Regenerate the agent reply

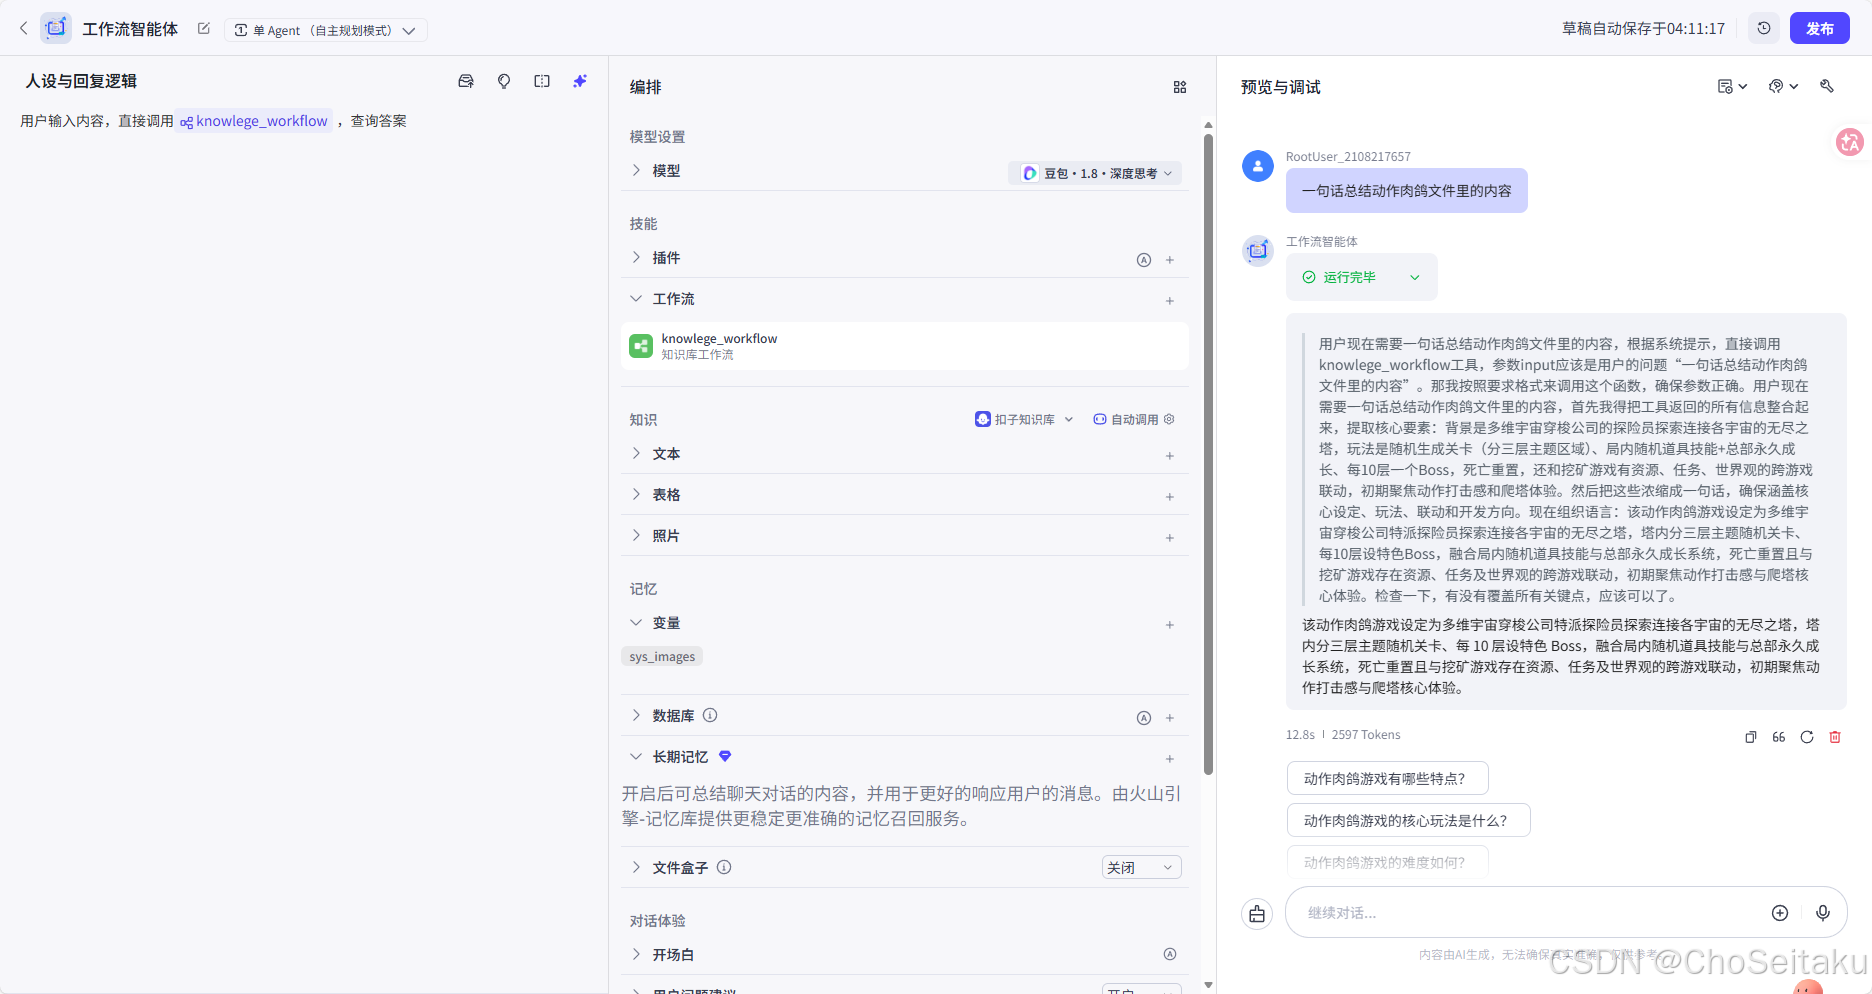click(1807, 737)
